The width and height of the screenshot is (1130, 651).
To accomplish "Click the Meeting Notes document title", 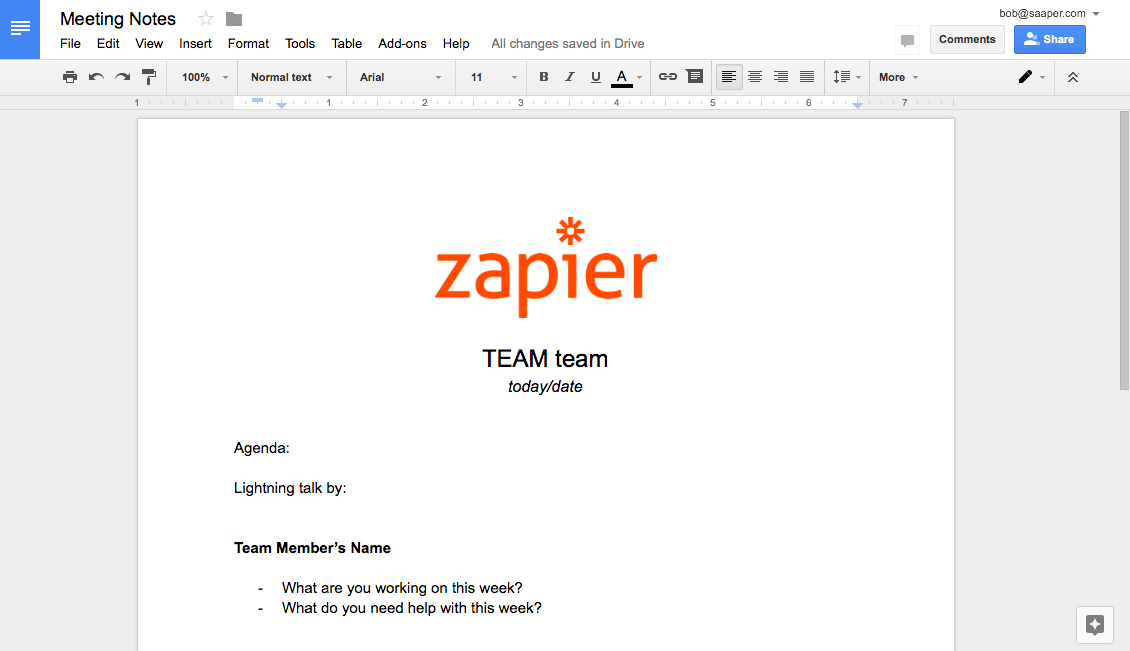I will pyautogui.click(x=117, y=19).
